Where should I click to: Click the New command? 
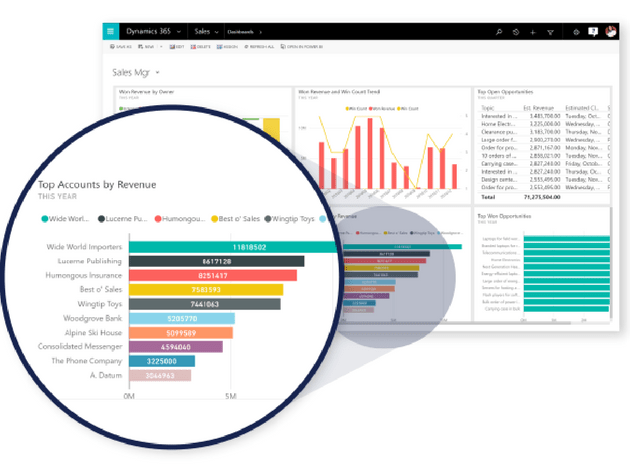coord(146,47)
